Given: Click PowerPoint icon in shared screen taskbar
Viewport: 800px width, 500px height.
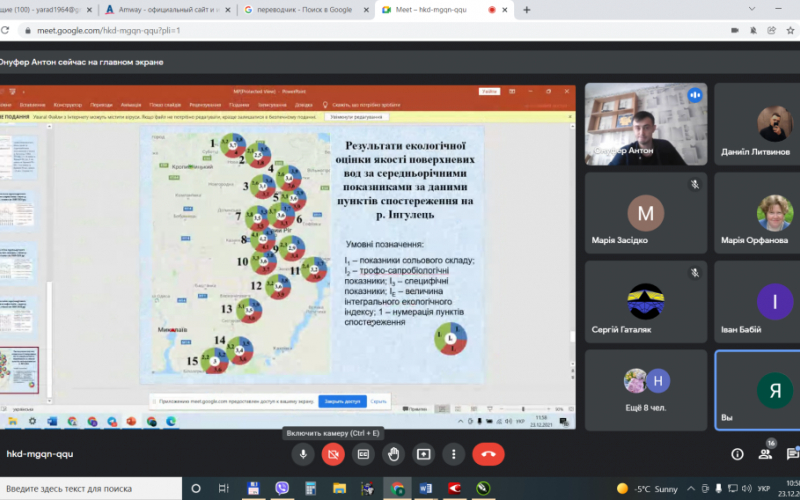Looking at the screenshot, I should (132, 421).
